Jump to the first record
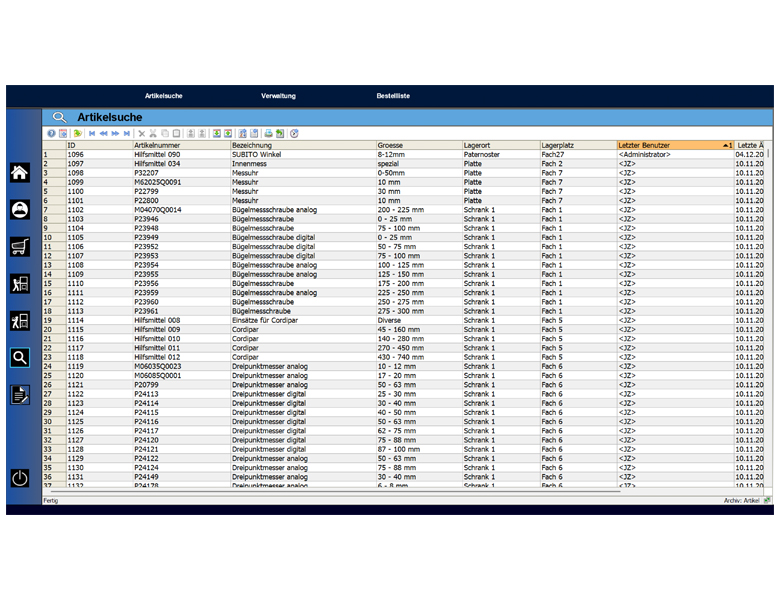The image size is (780, 600). pyautogui.click(x=92, y=133)
